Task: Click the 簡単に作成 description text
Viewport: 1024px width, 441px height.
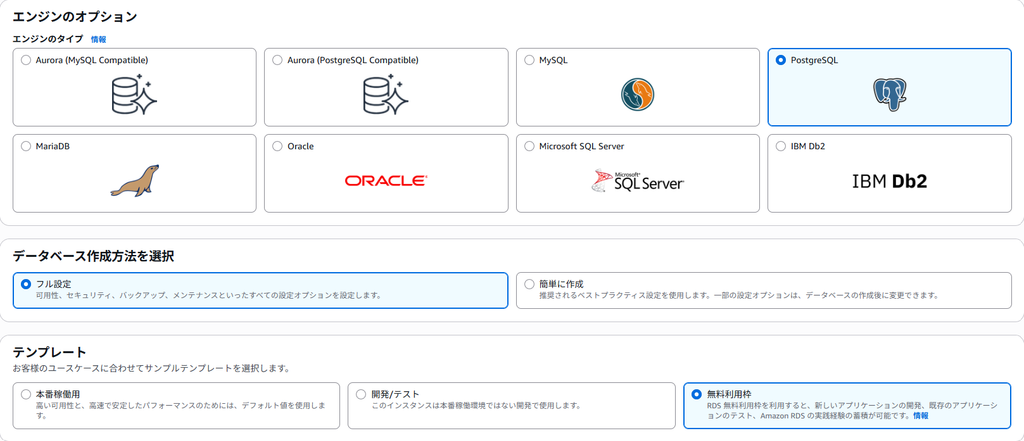Action: [x=739, y=295]
